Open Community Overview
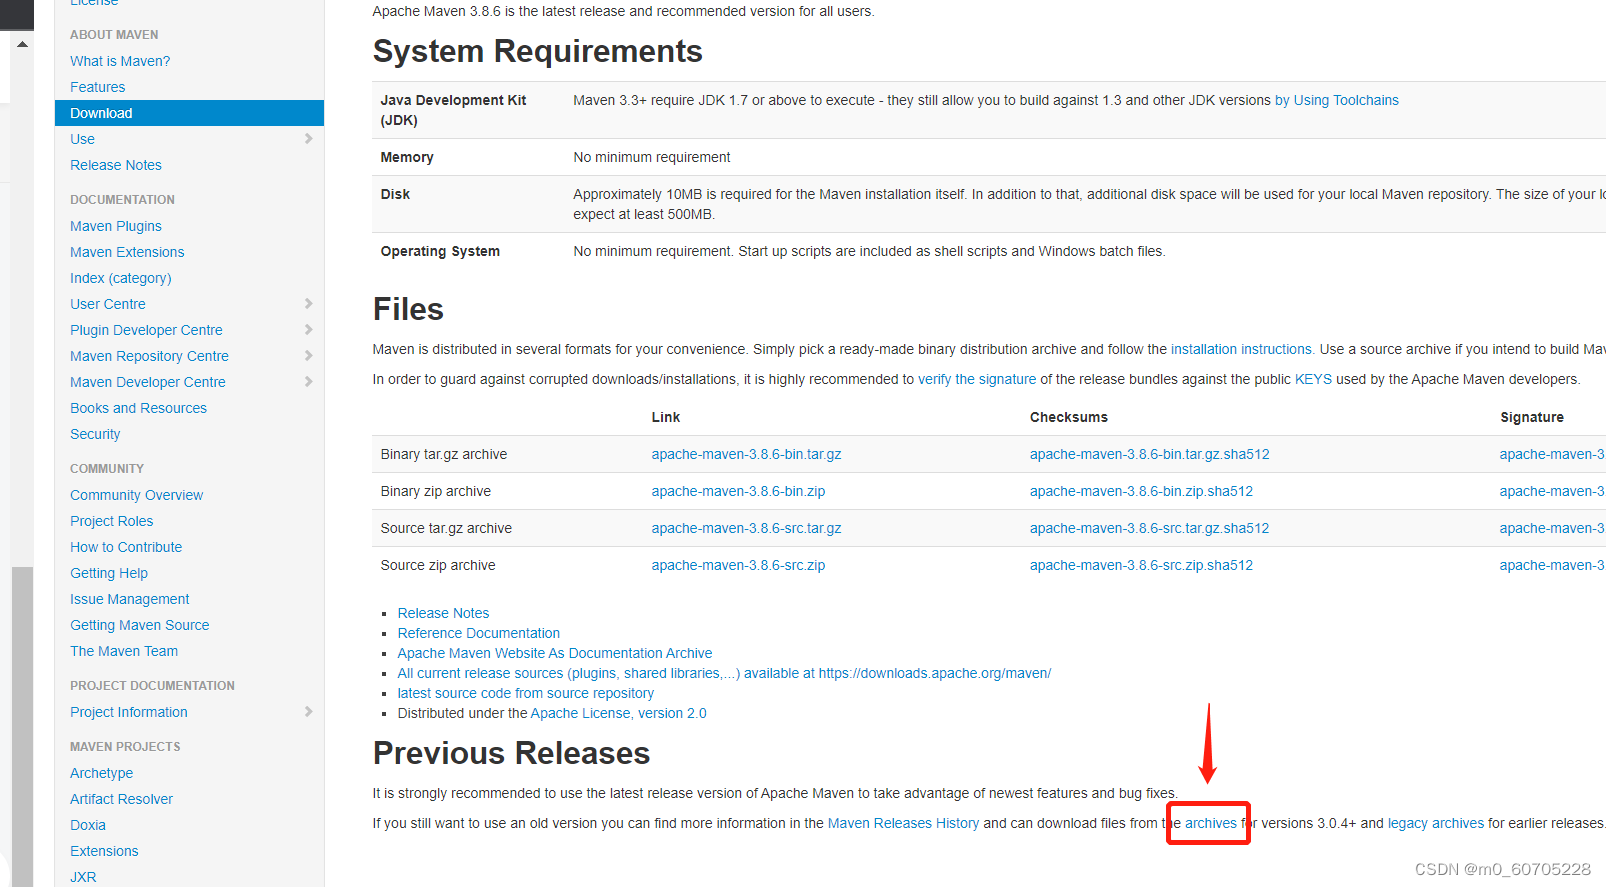Image resolution: width=1606 pixels, height=887 pixels. (136, 495)
